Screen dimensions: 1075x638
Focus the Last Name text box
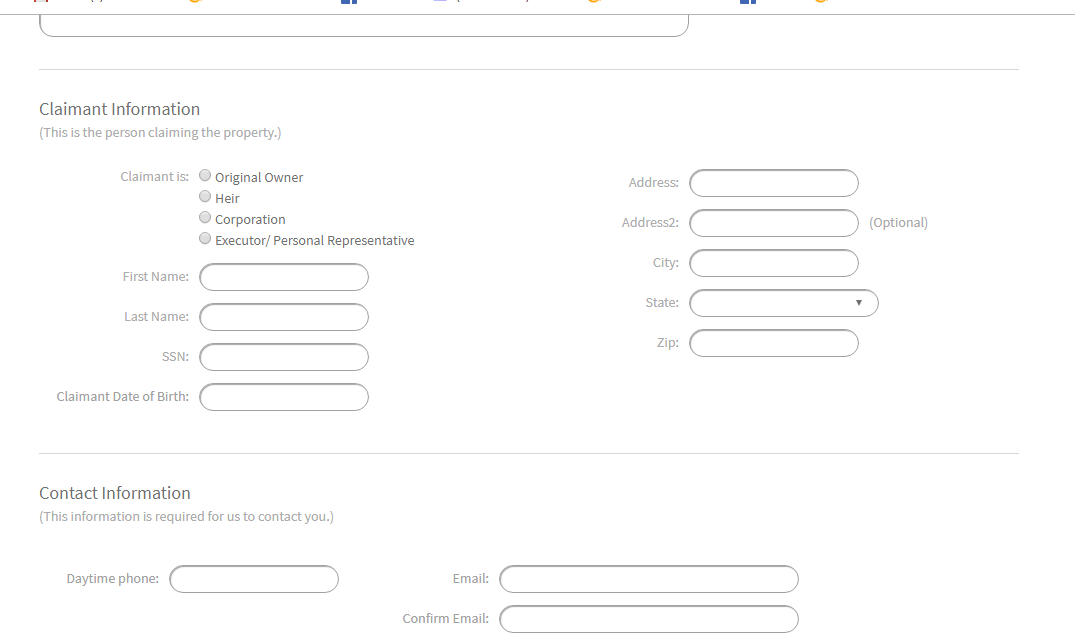[284, 317]
